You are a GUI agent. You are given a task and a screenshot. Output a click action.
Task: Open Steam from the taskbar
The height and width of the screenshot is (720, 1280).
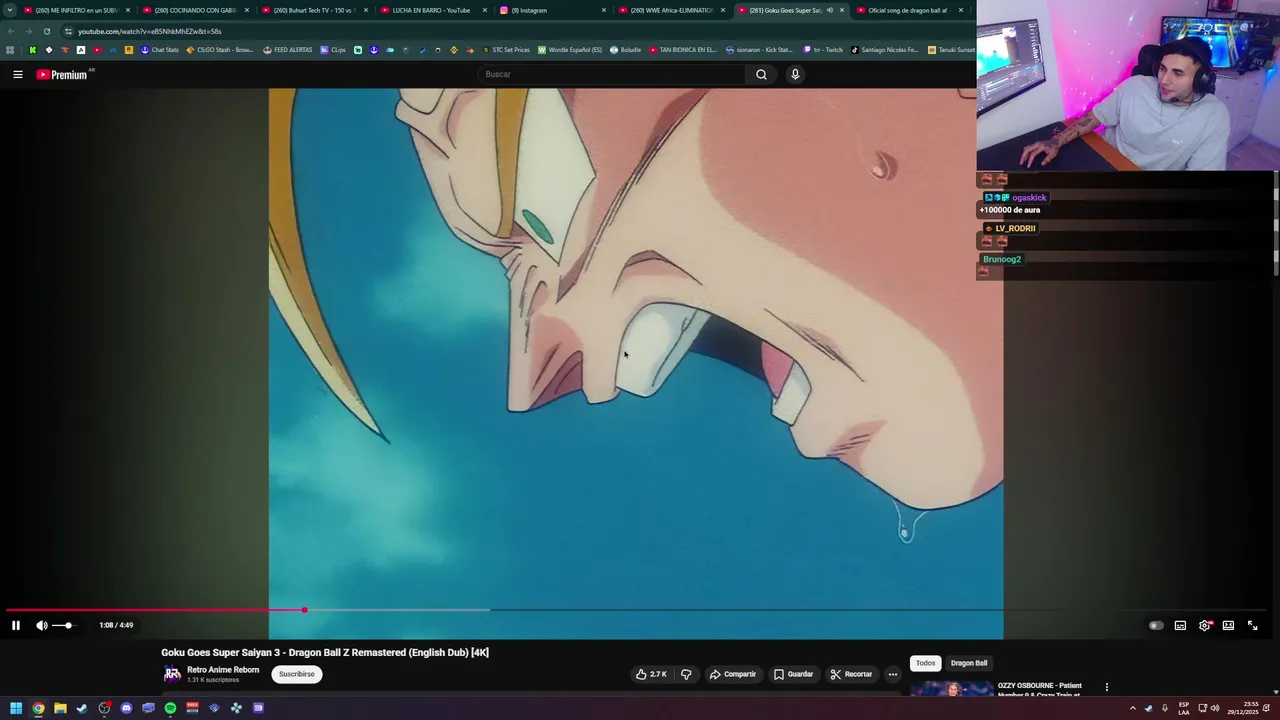[82, 708]
